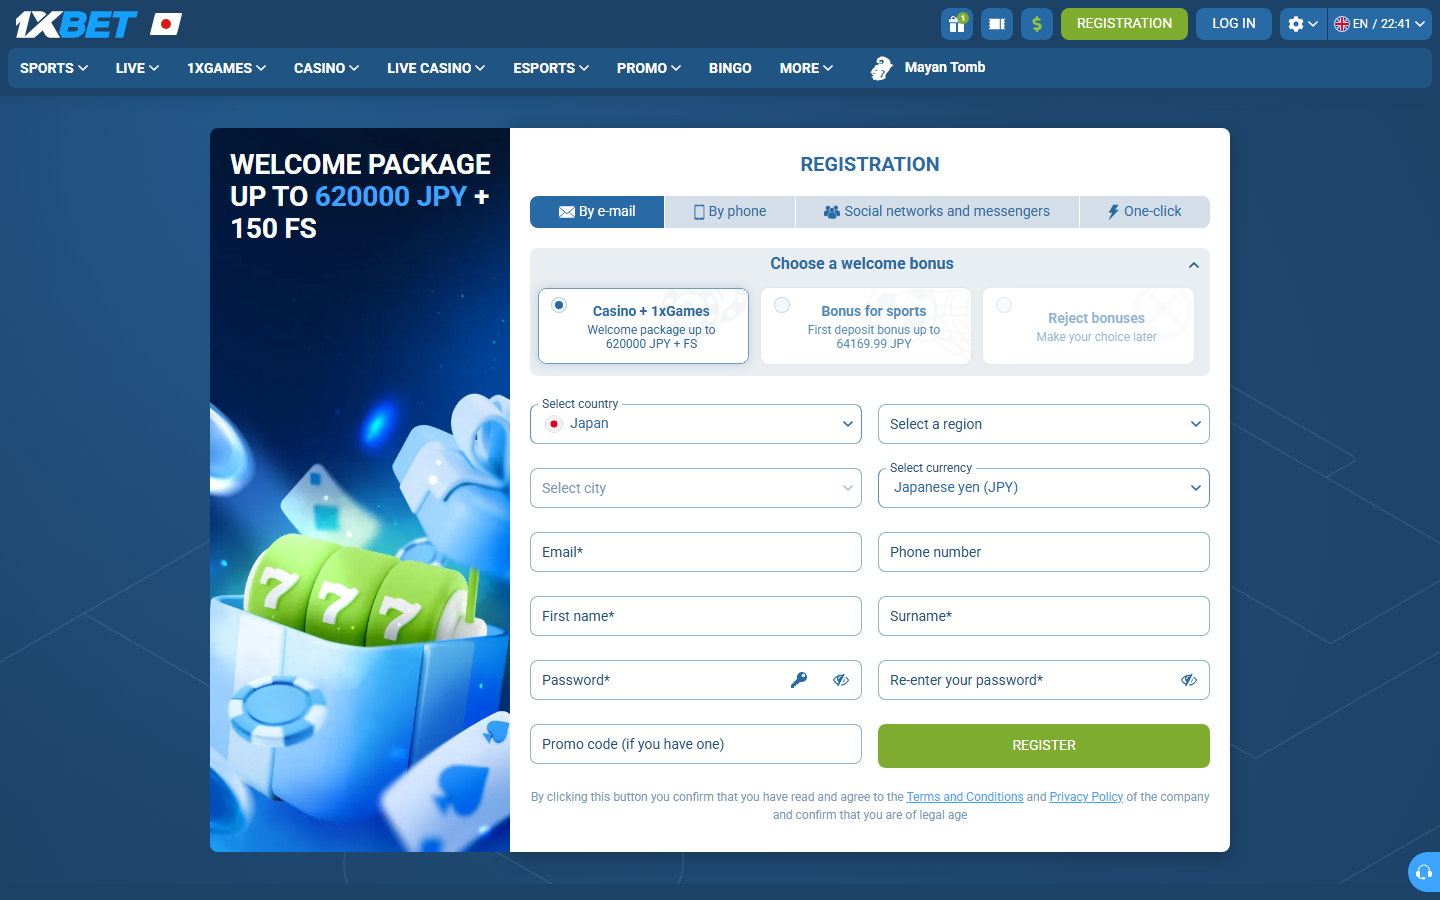This screenshot has height=900, width=1440.
Task: Click the password generator key icon
Action: click(799, 680)
